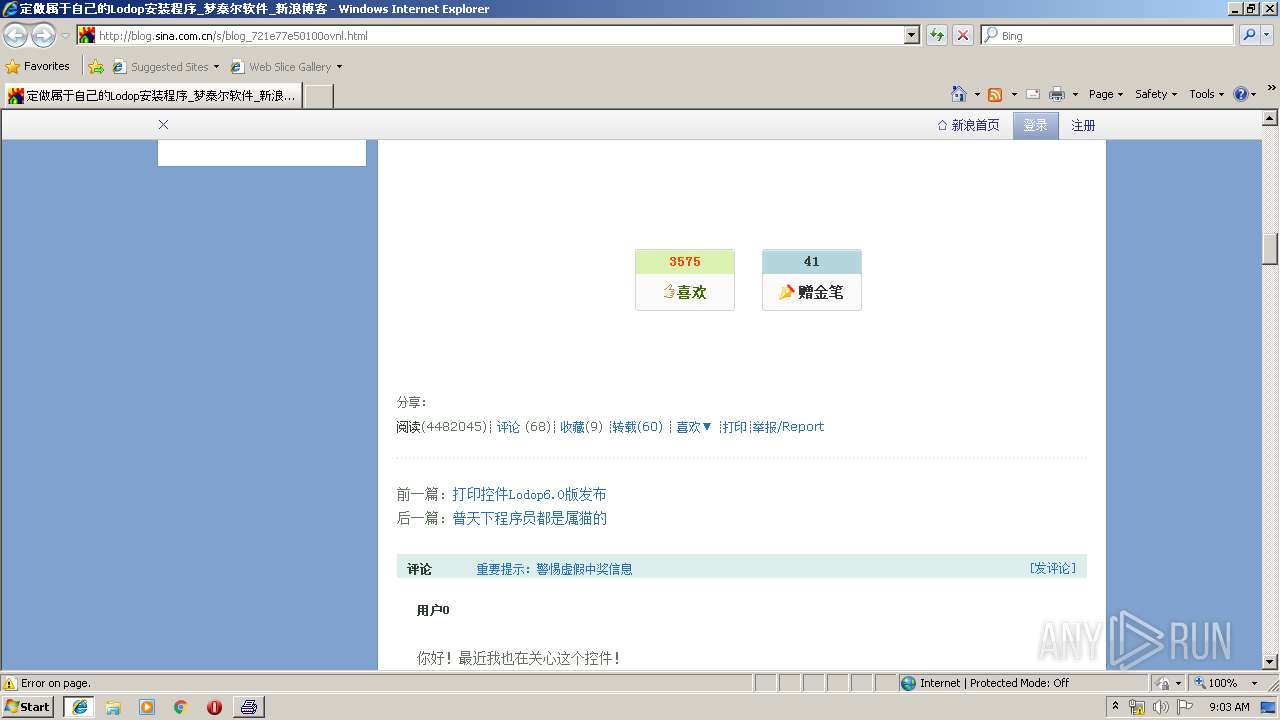Image resolution: width=1280 pixels, height=720 pixels.
Task: Click the 登录 login tab
Action: [x=1035, y=125]
